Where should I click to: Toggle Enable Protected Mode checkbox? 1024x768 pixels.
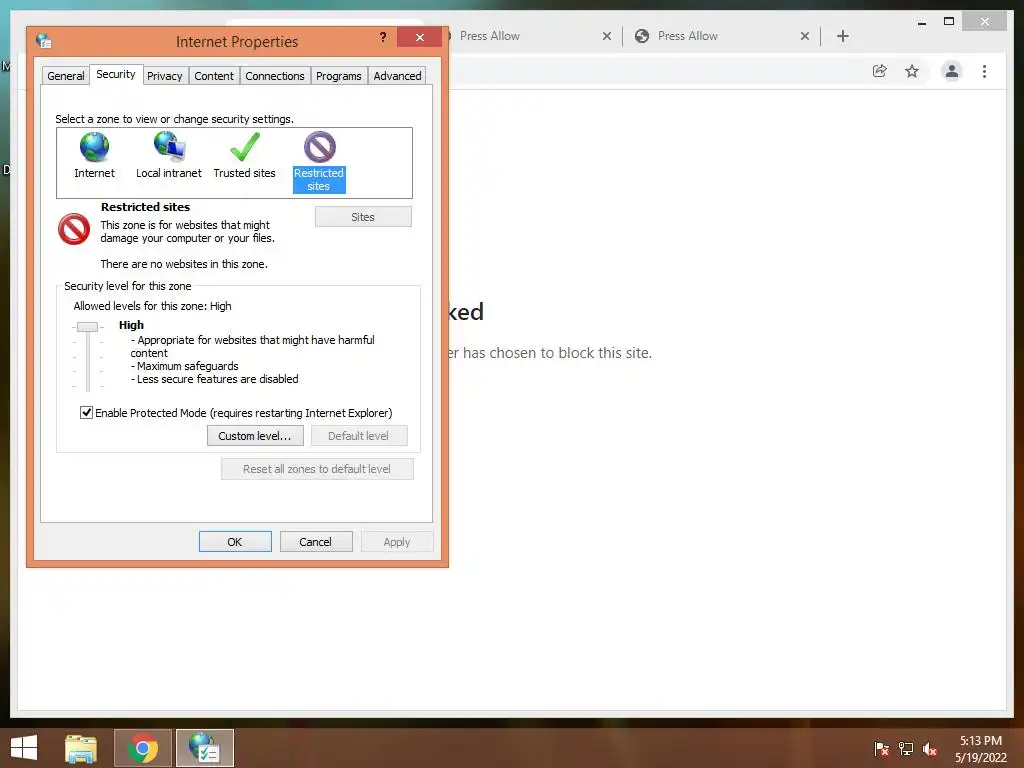pos(86,412)
